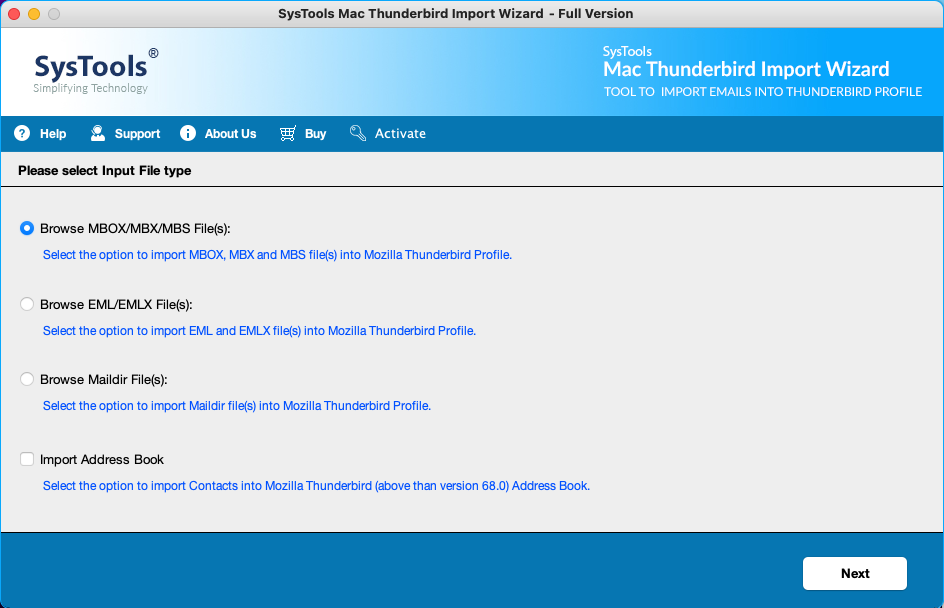
Task: Click the SysTools logo
Action: [x=96, y=71]
